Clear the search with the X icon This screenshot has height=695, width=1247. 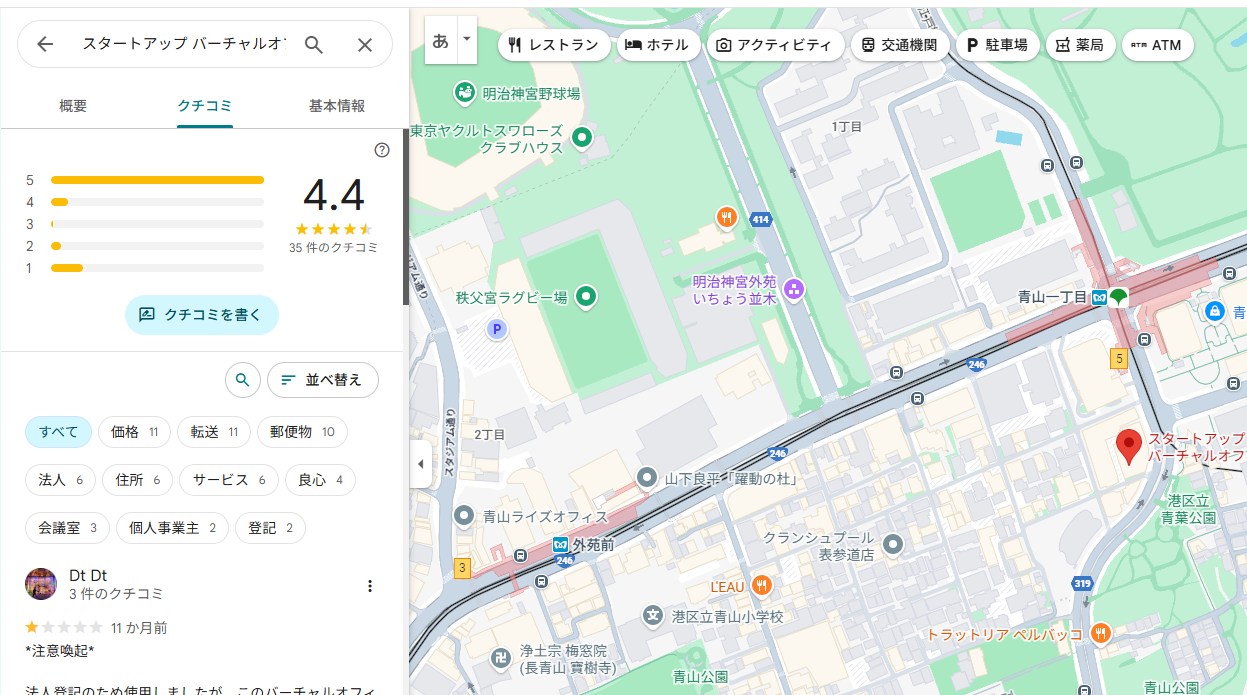365,44
